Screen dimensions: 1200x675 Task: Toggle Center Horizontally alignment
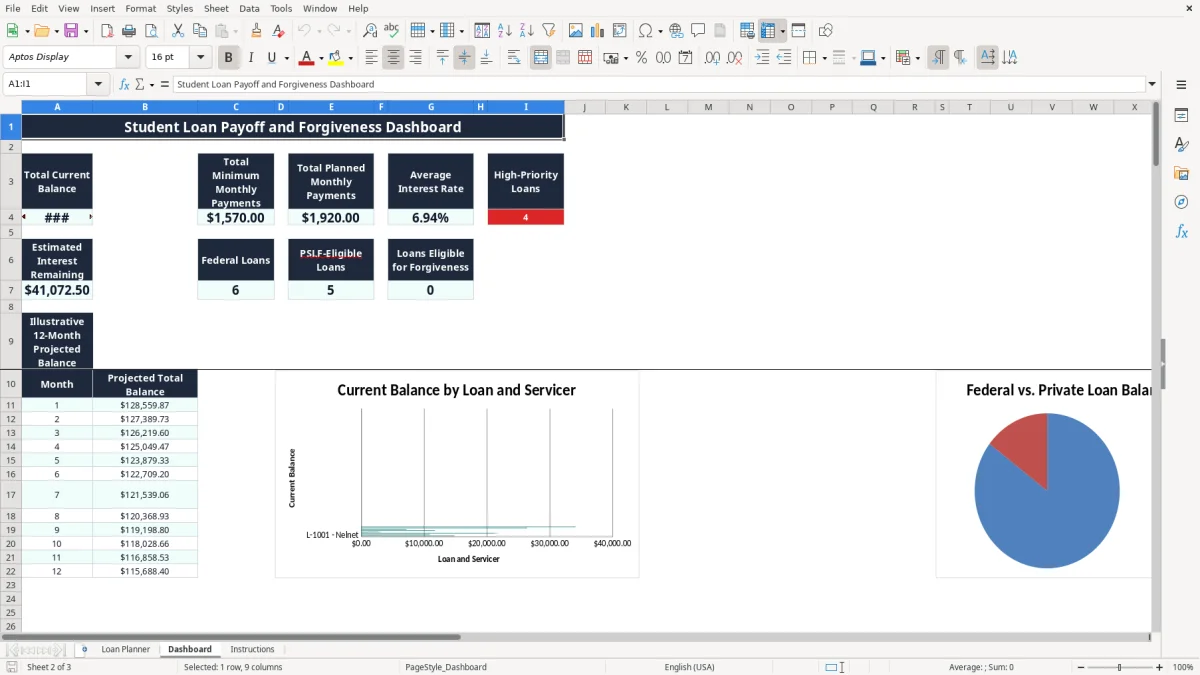tap(393, 58)
